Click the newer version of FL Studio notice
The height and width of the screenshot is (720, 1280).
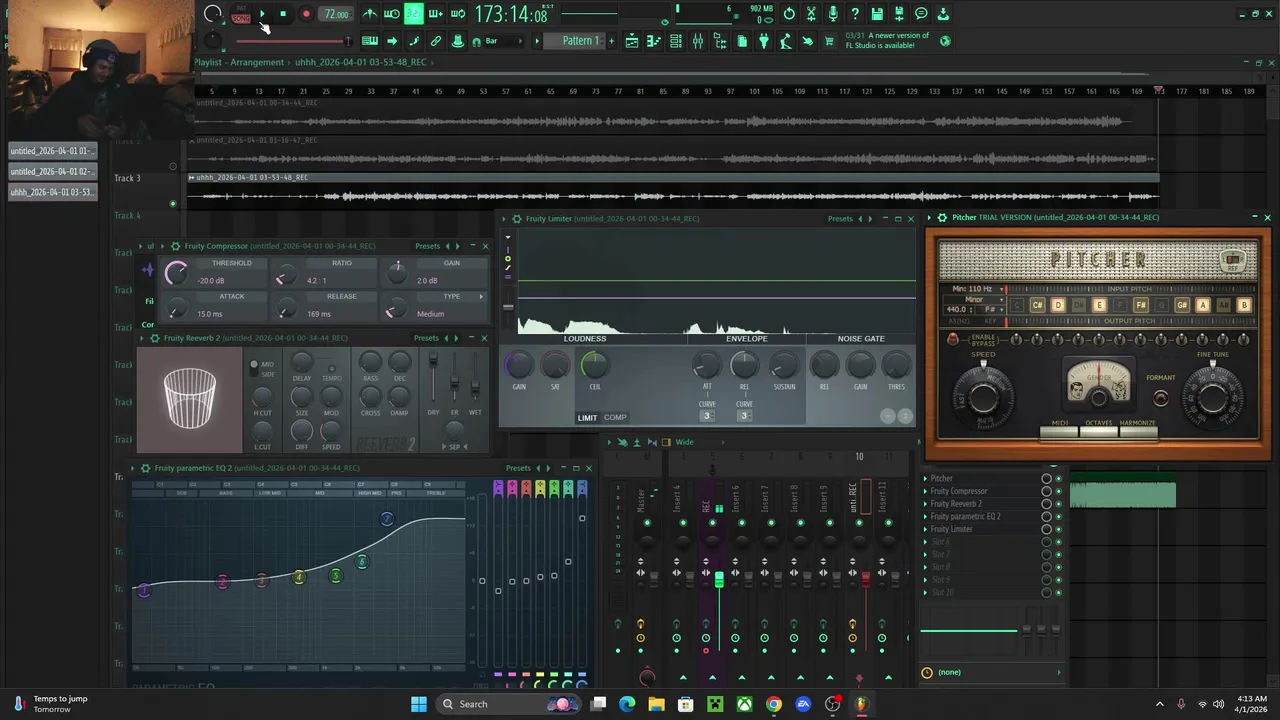coord(887,40)
